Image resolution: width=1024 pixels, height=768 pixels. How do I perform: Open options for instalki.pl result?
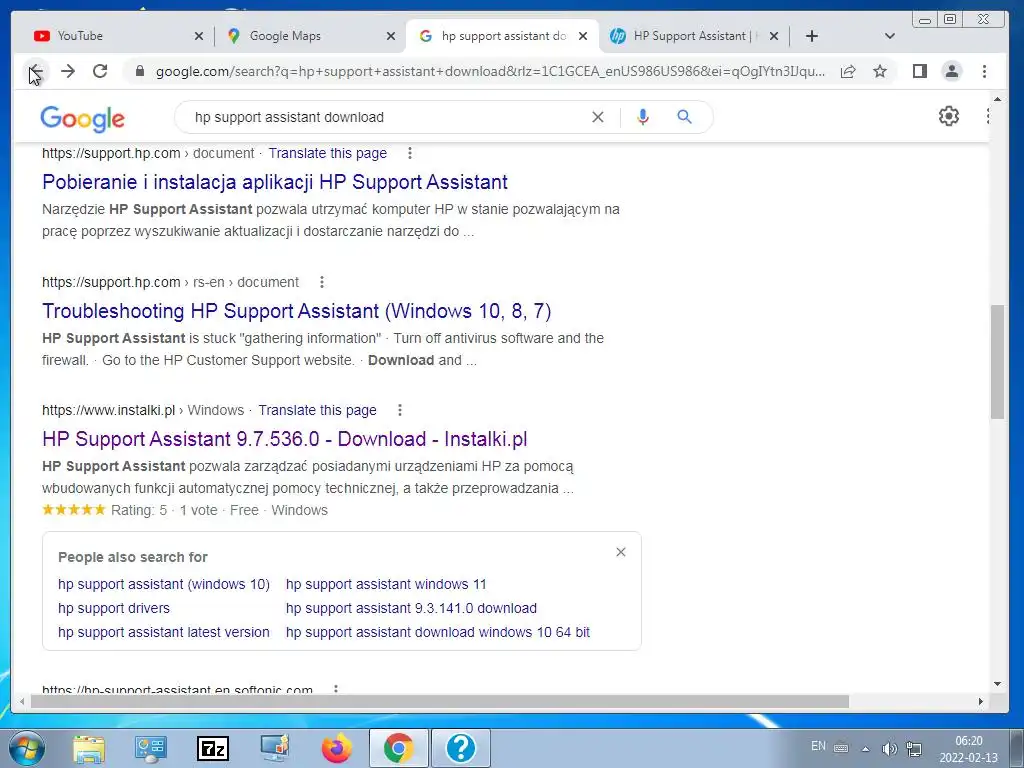[x=400, y=411]
